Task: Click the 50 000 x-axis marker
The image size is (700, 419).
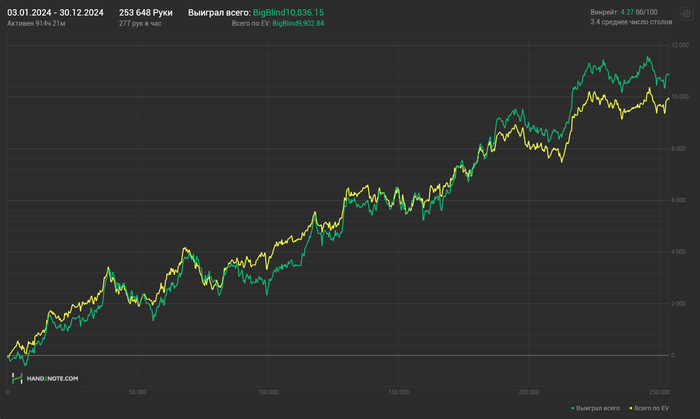Action: (x=137, y=392)
